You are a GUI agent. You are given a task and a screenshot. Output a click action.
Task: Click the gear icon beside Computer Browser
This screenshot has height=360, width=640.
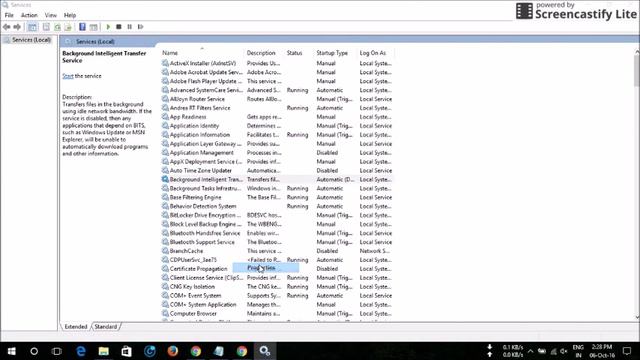(165, 313)
